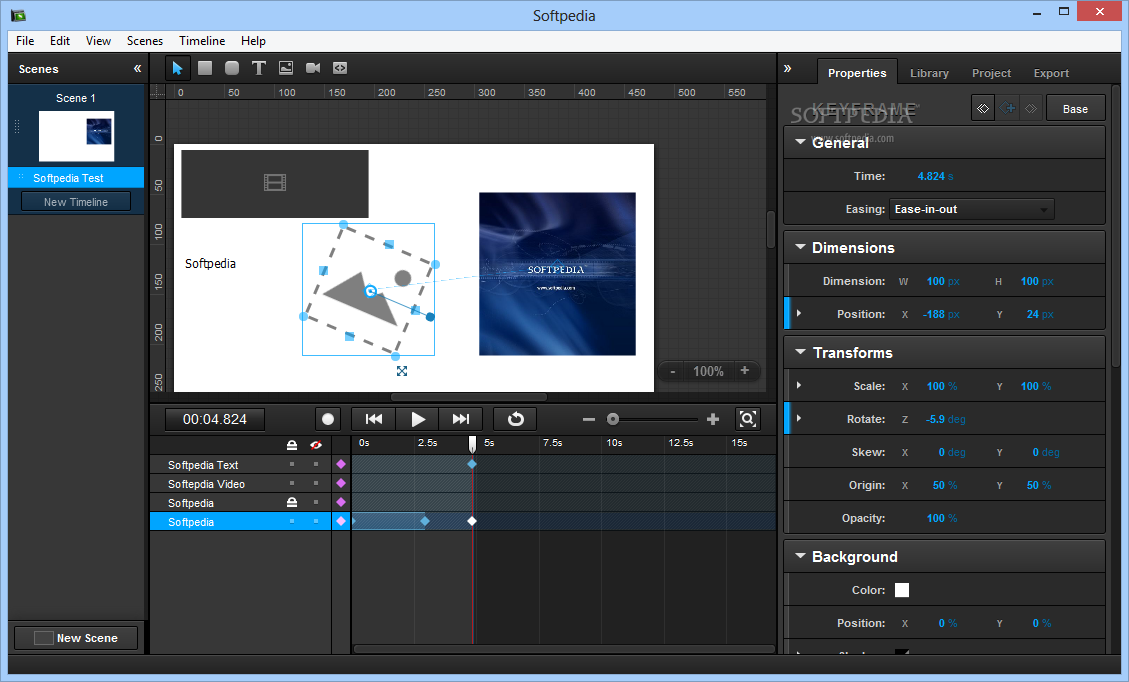
Task: Switch to the Library tab
Action: tap(929, 73)
